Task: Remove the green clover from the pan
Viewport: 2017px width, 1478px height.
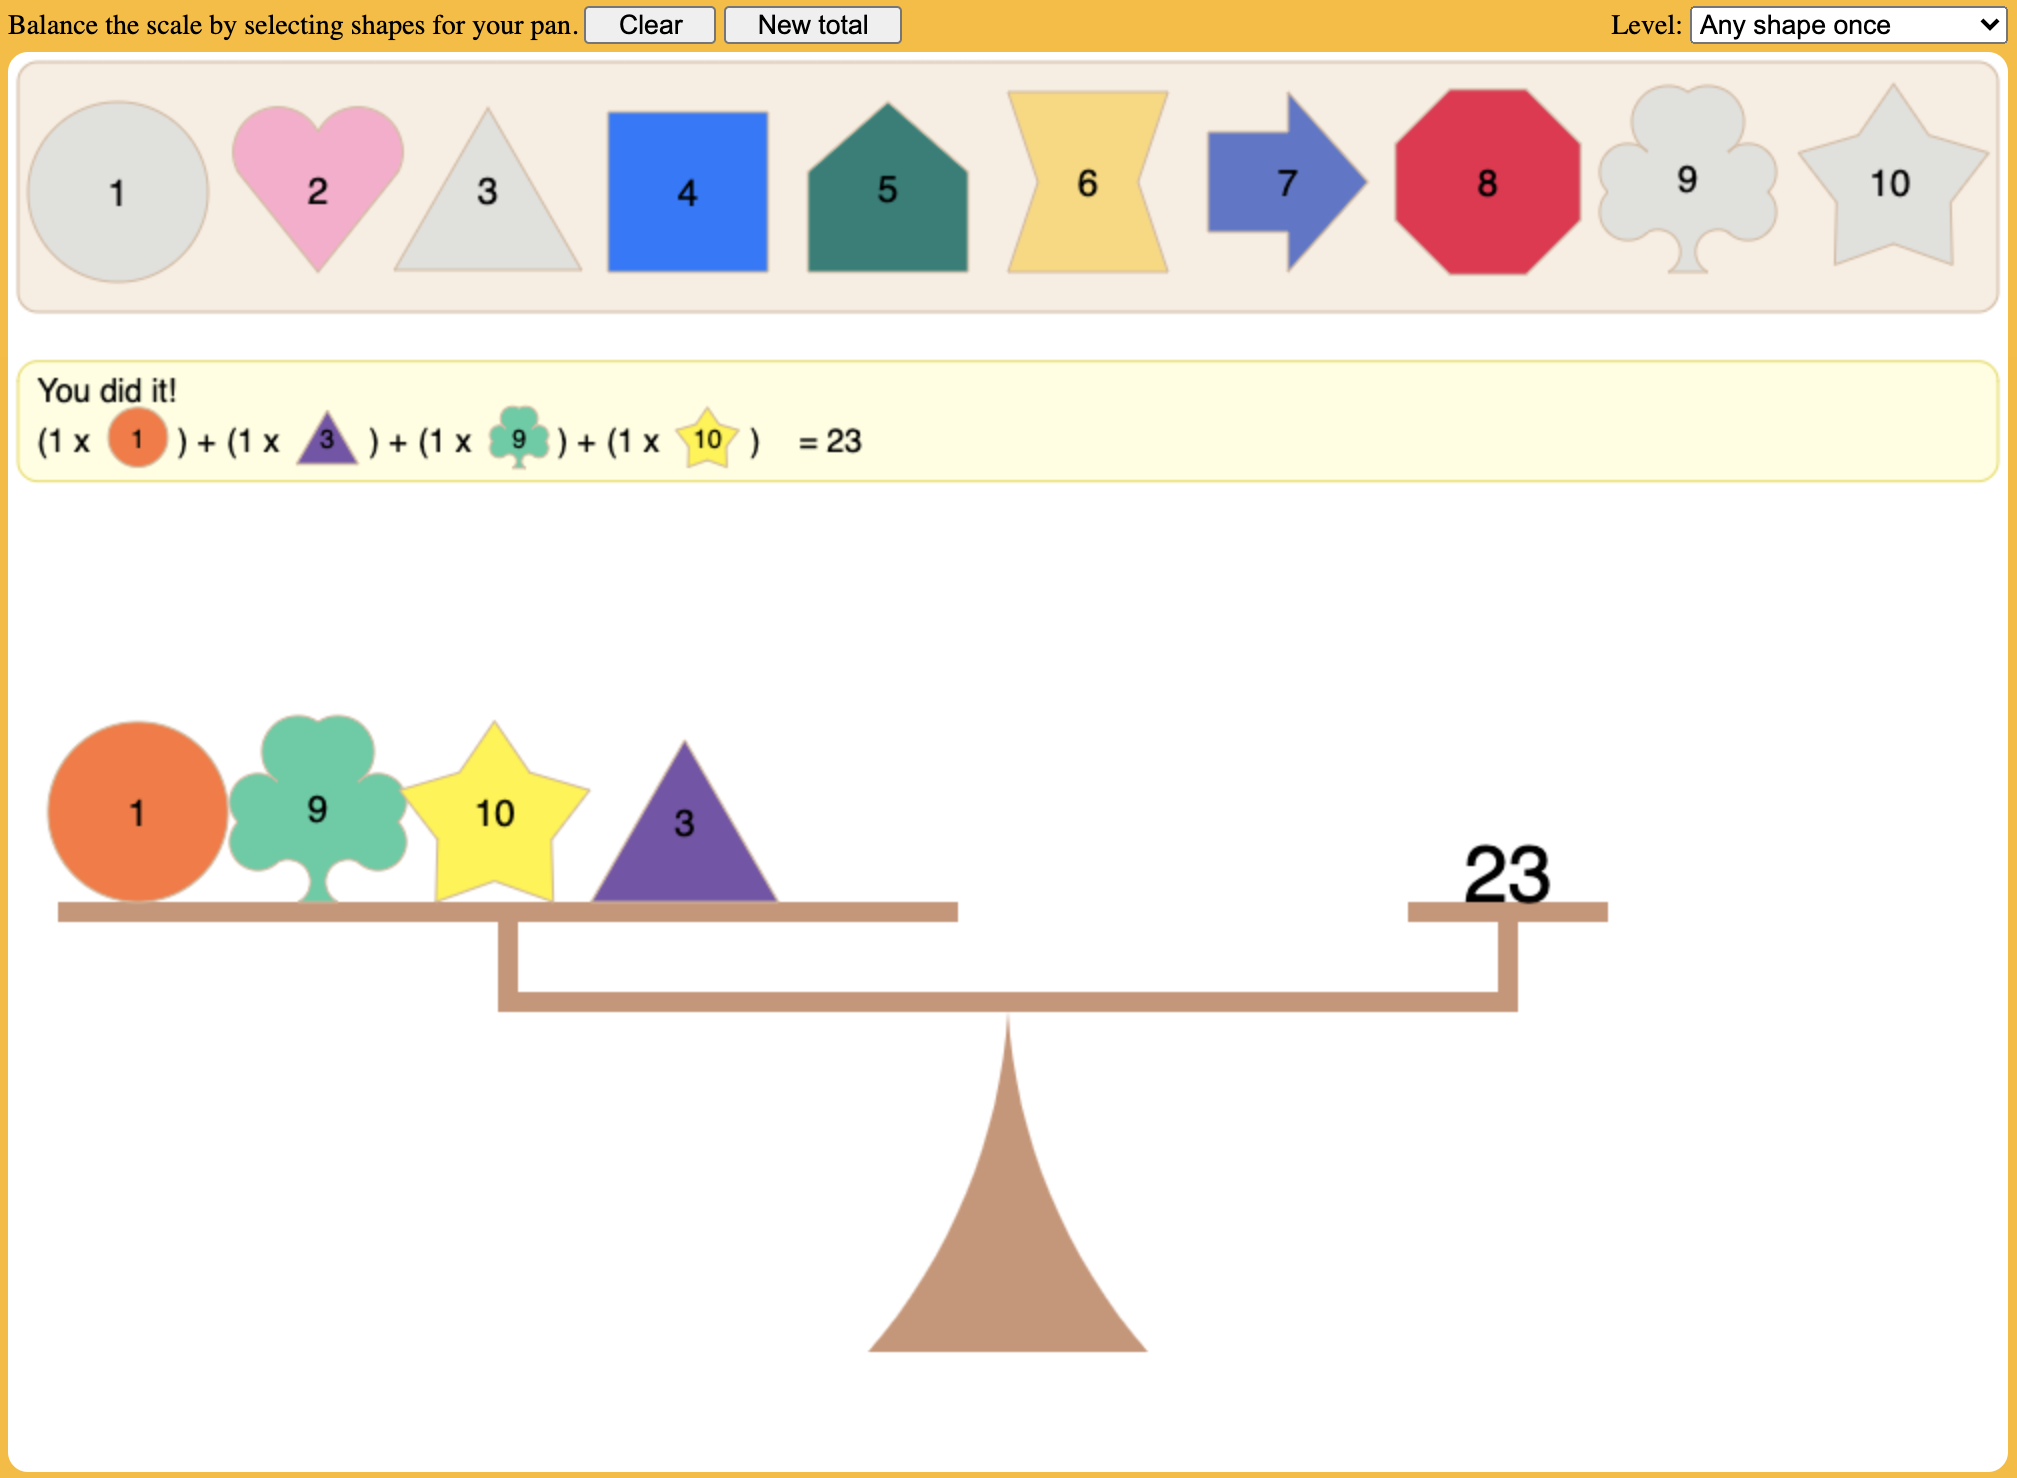Action: (x=318, y=810)
